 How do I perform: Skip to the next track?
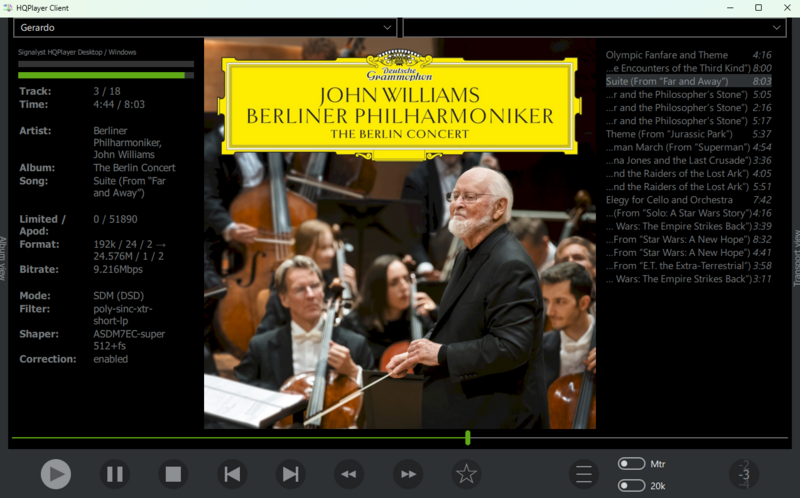pyautogui.click(x=290, y=474)
